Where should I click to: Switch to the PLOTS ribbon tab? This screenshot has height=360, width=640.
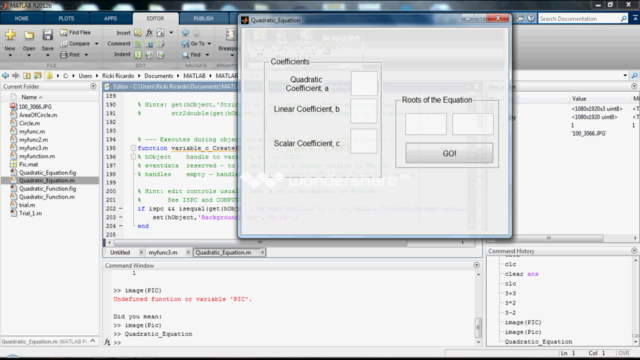coord(66,18)
